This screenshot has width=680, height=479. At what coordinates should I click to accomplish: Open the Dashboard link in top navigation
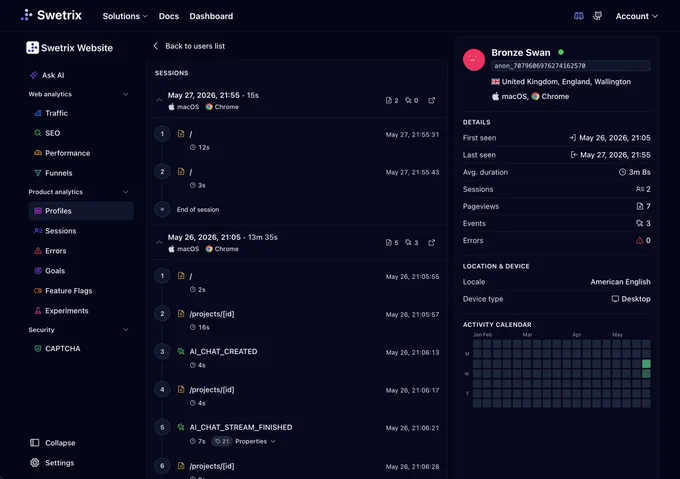211,16
